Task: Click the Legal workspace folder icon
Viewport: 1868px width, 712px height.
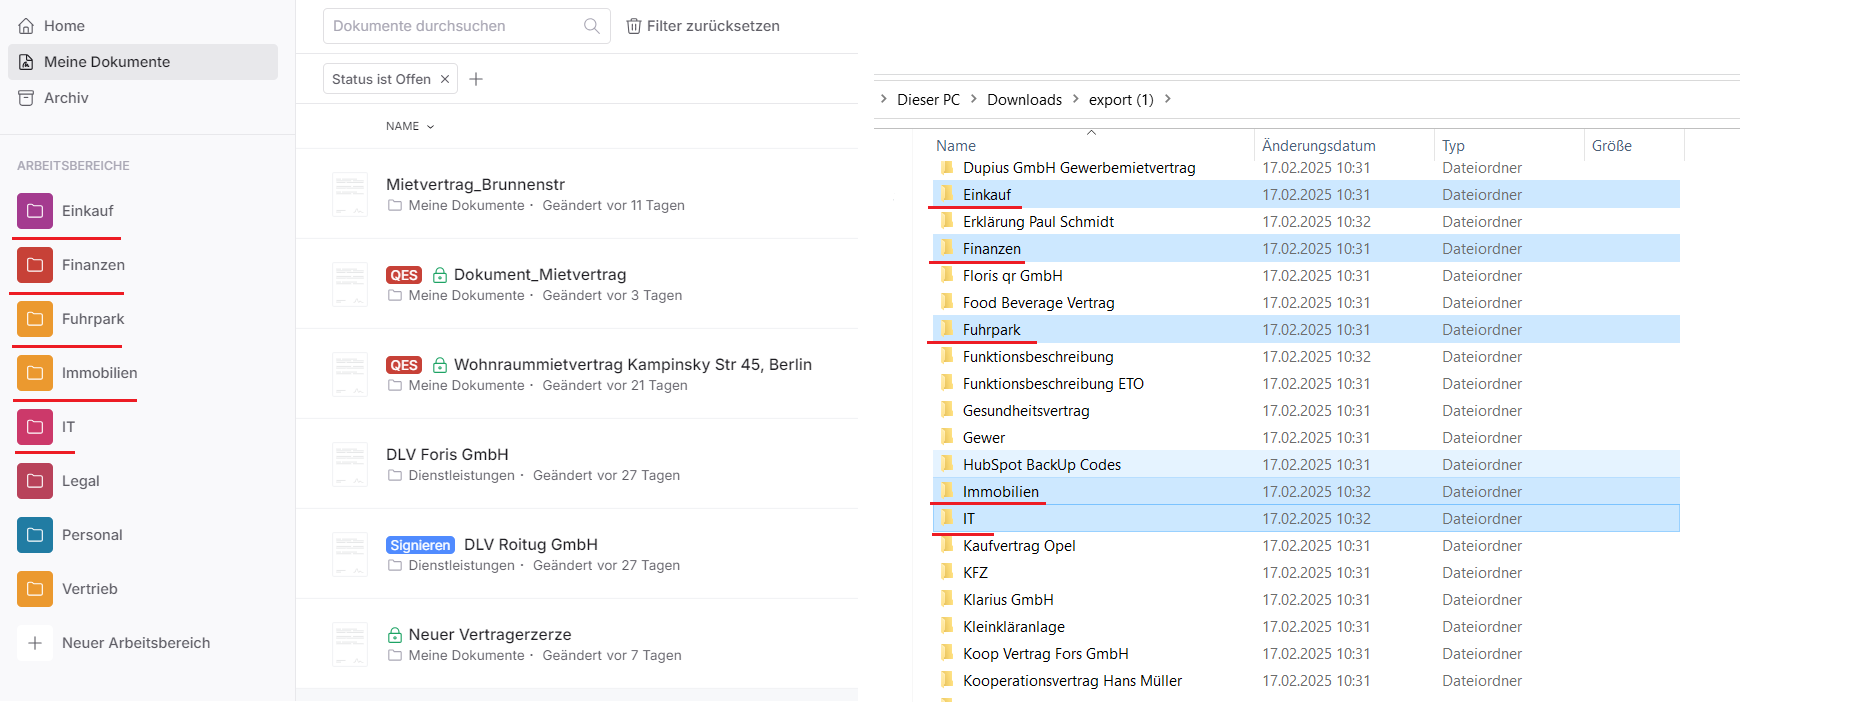Action: pos(35,481)
